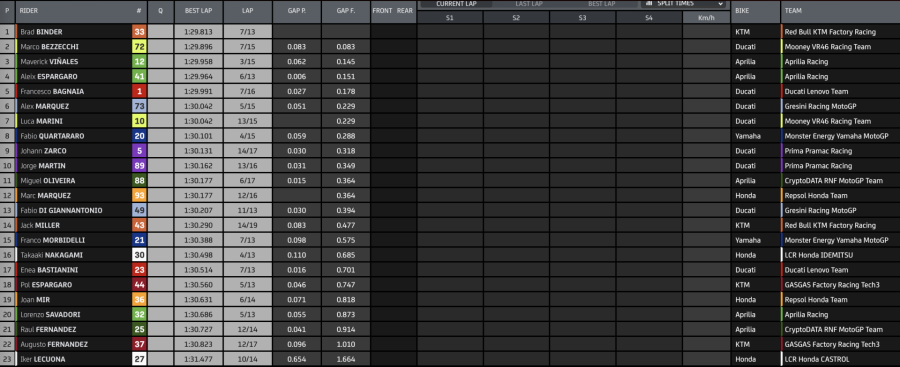Click gap to first value 1.010

point(346,345)
